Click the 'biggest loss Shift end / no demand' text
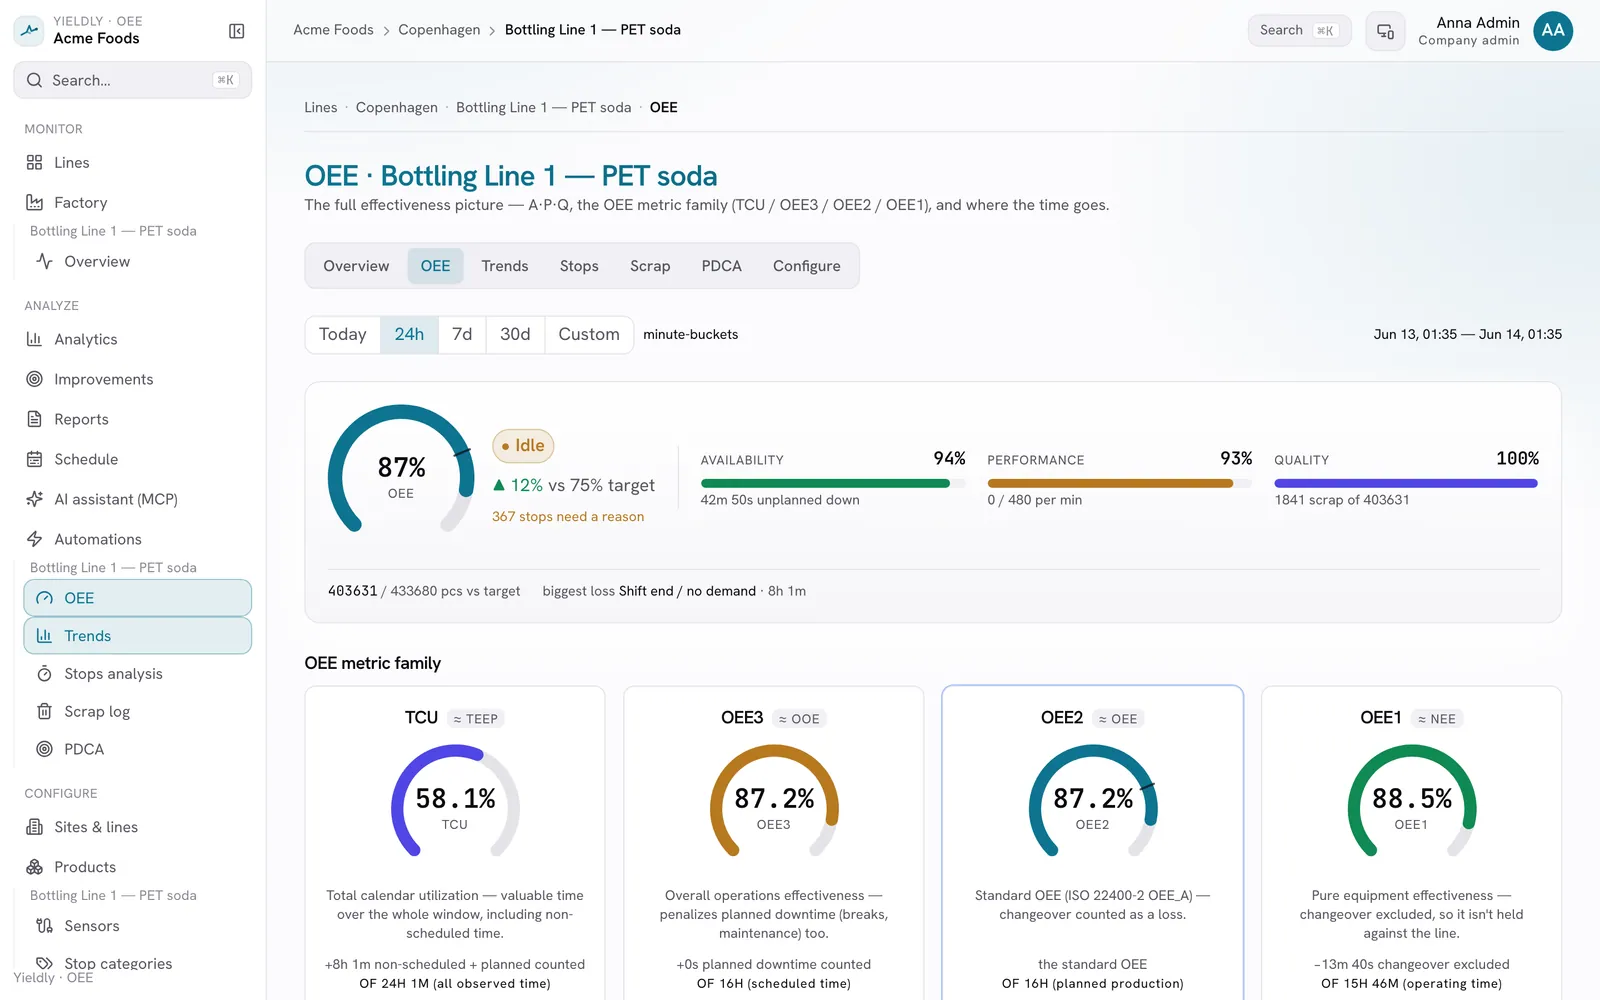Screen dimensions: 1600x1000 click(649, 591)
